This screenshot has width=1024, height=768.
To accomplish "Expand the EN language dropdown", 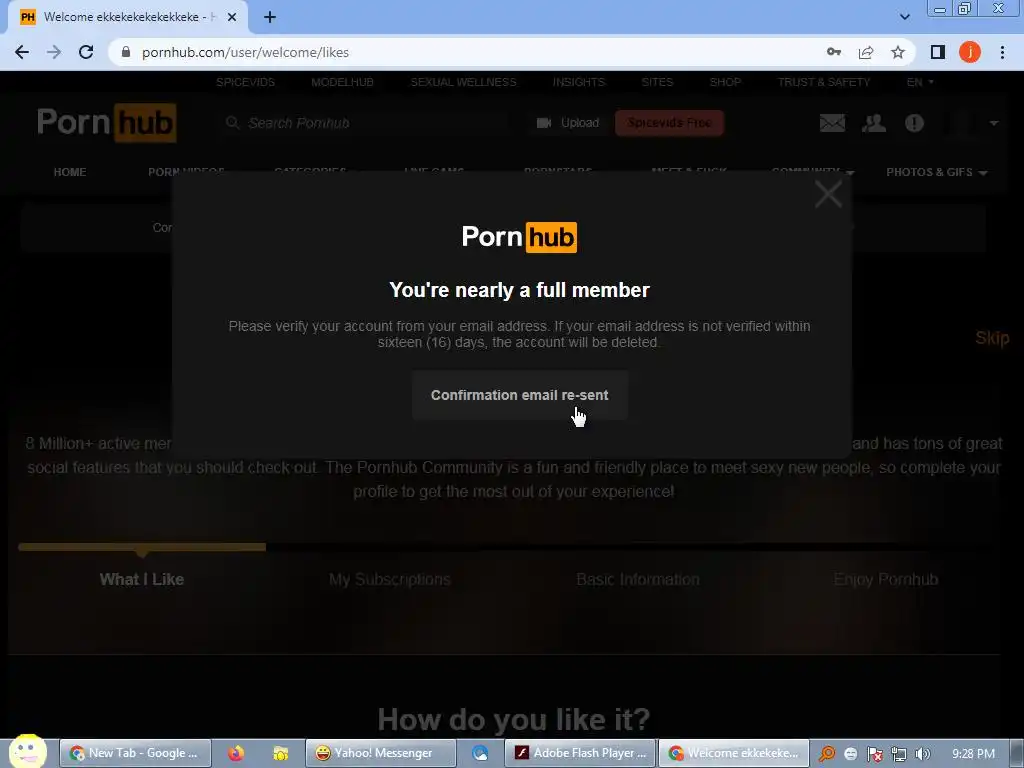I will 920,82.
